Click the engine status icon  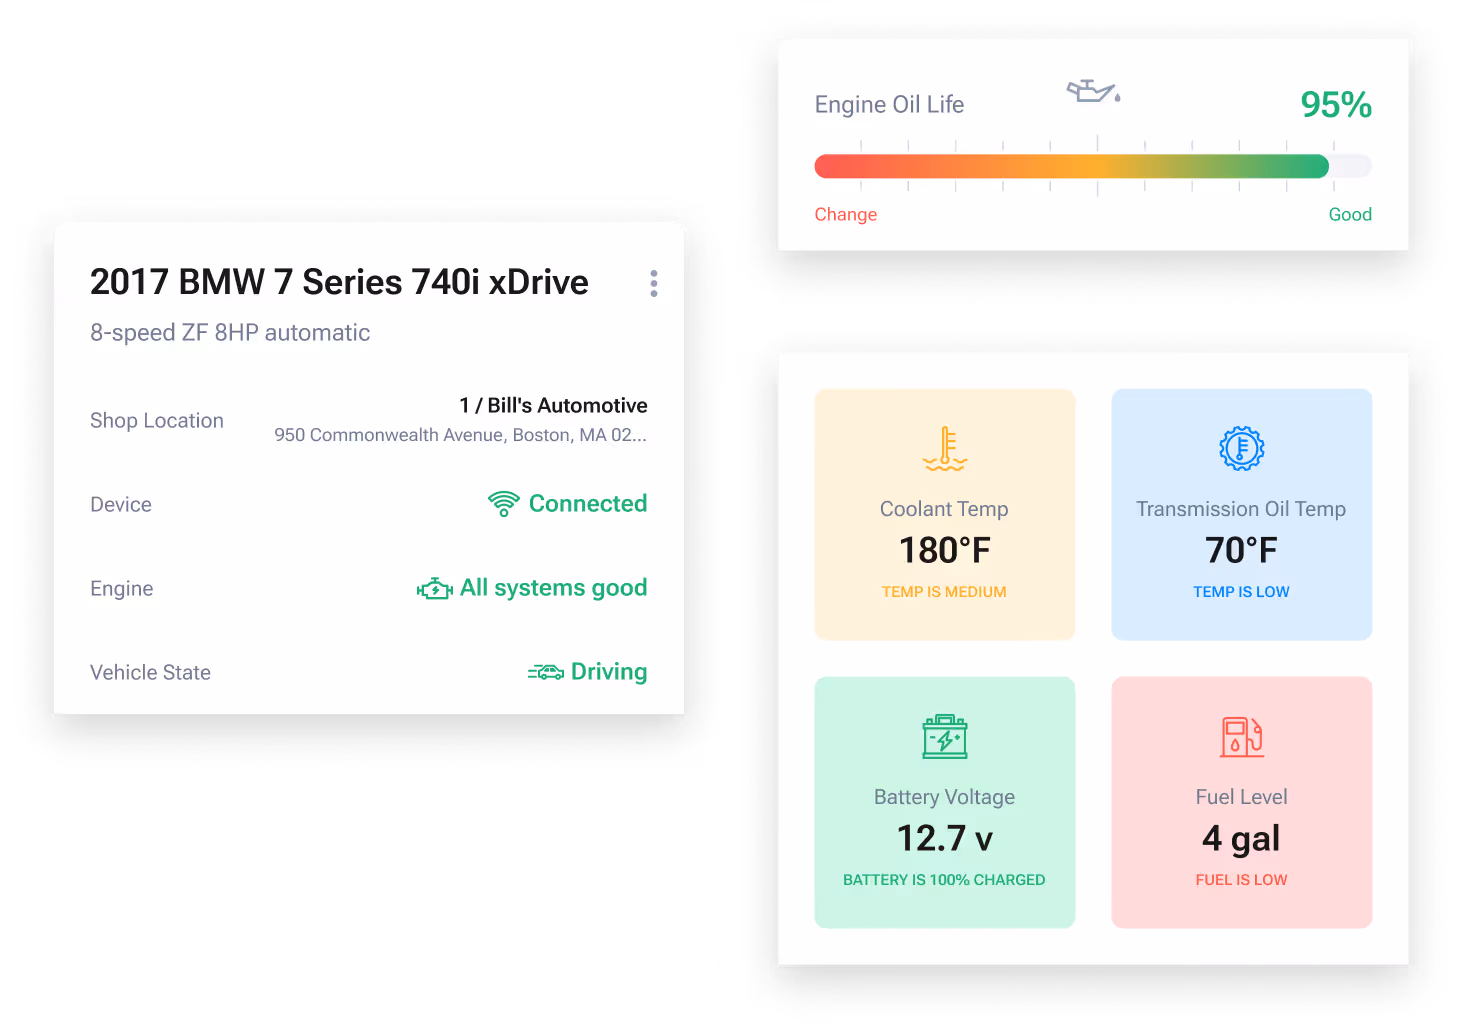435,589
